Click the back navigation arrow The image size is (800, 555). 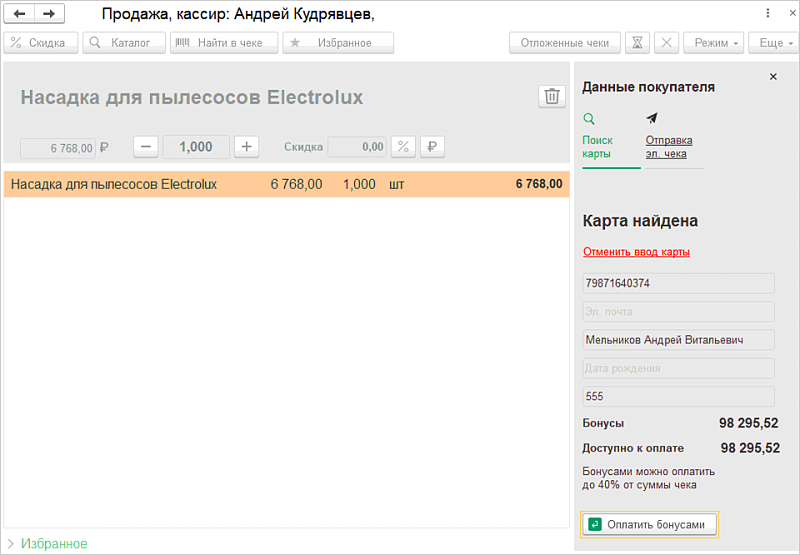(x=20, y=14)
